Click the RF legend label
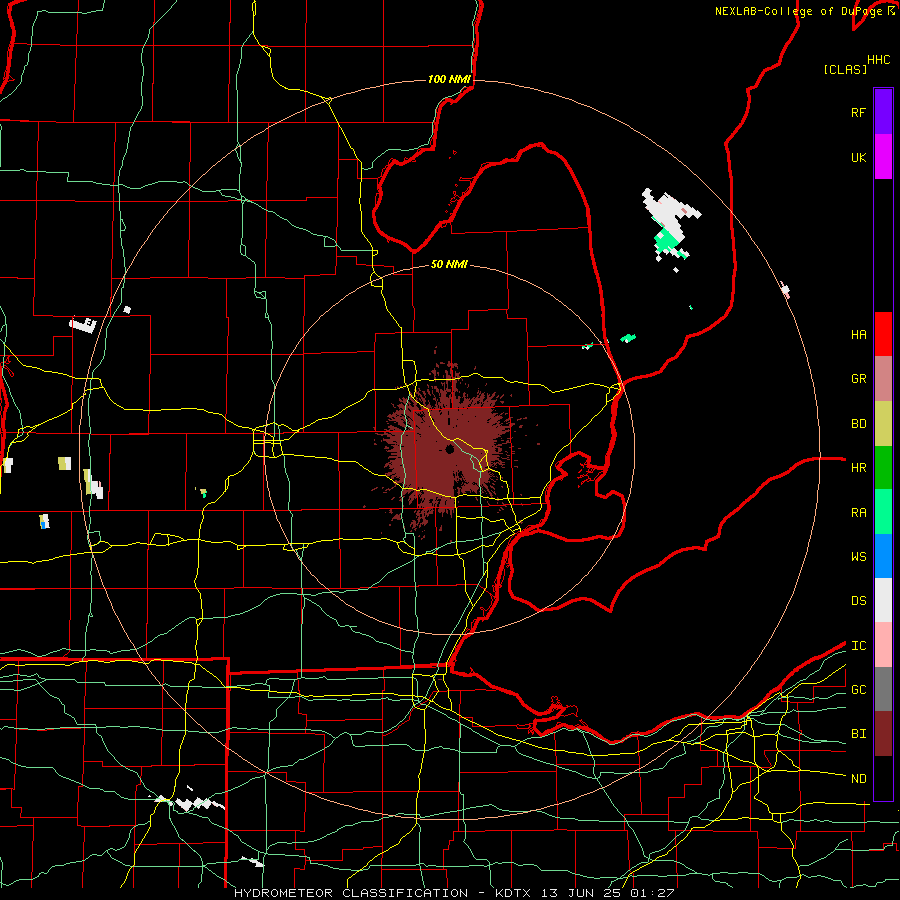 click(x=858, y=113)
